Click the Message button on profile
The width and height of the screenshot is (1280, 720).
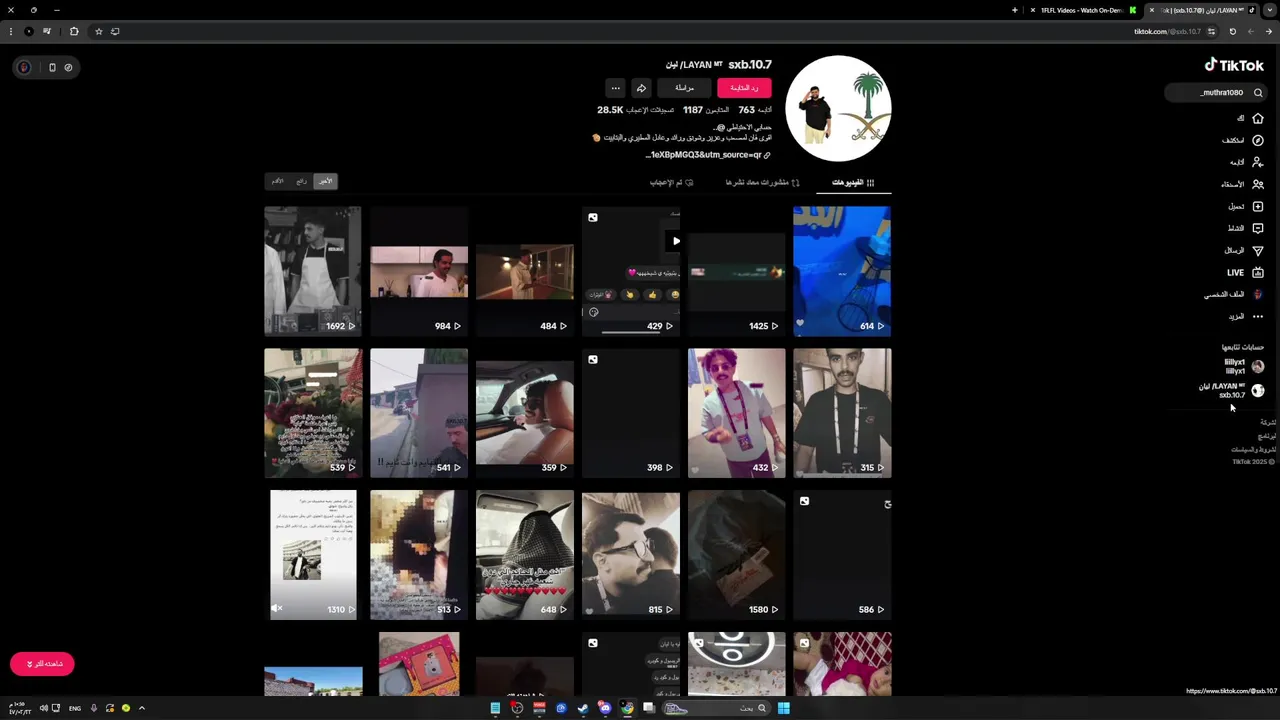pos(684,88)
